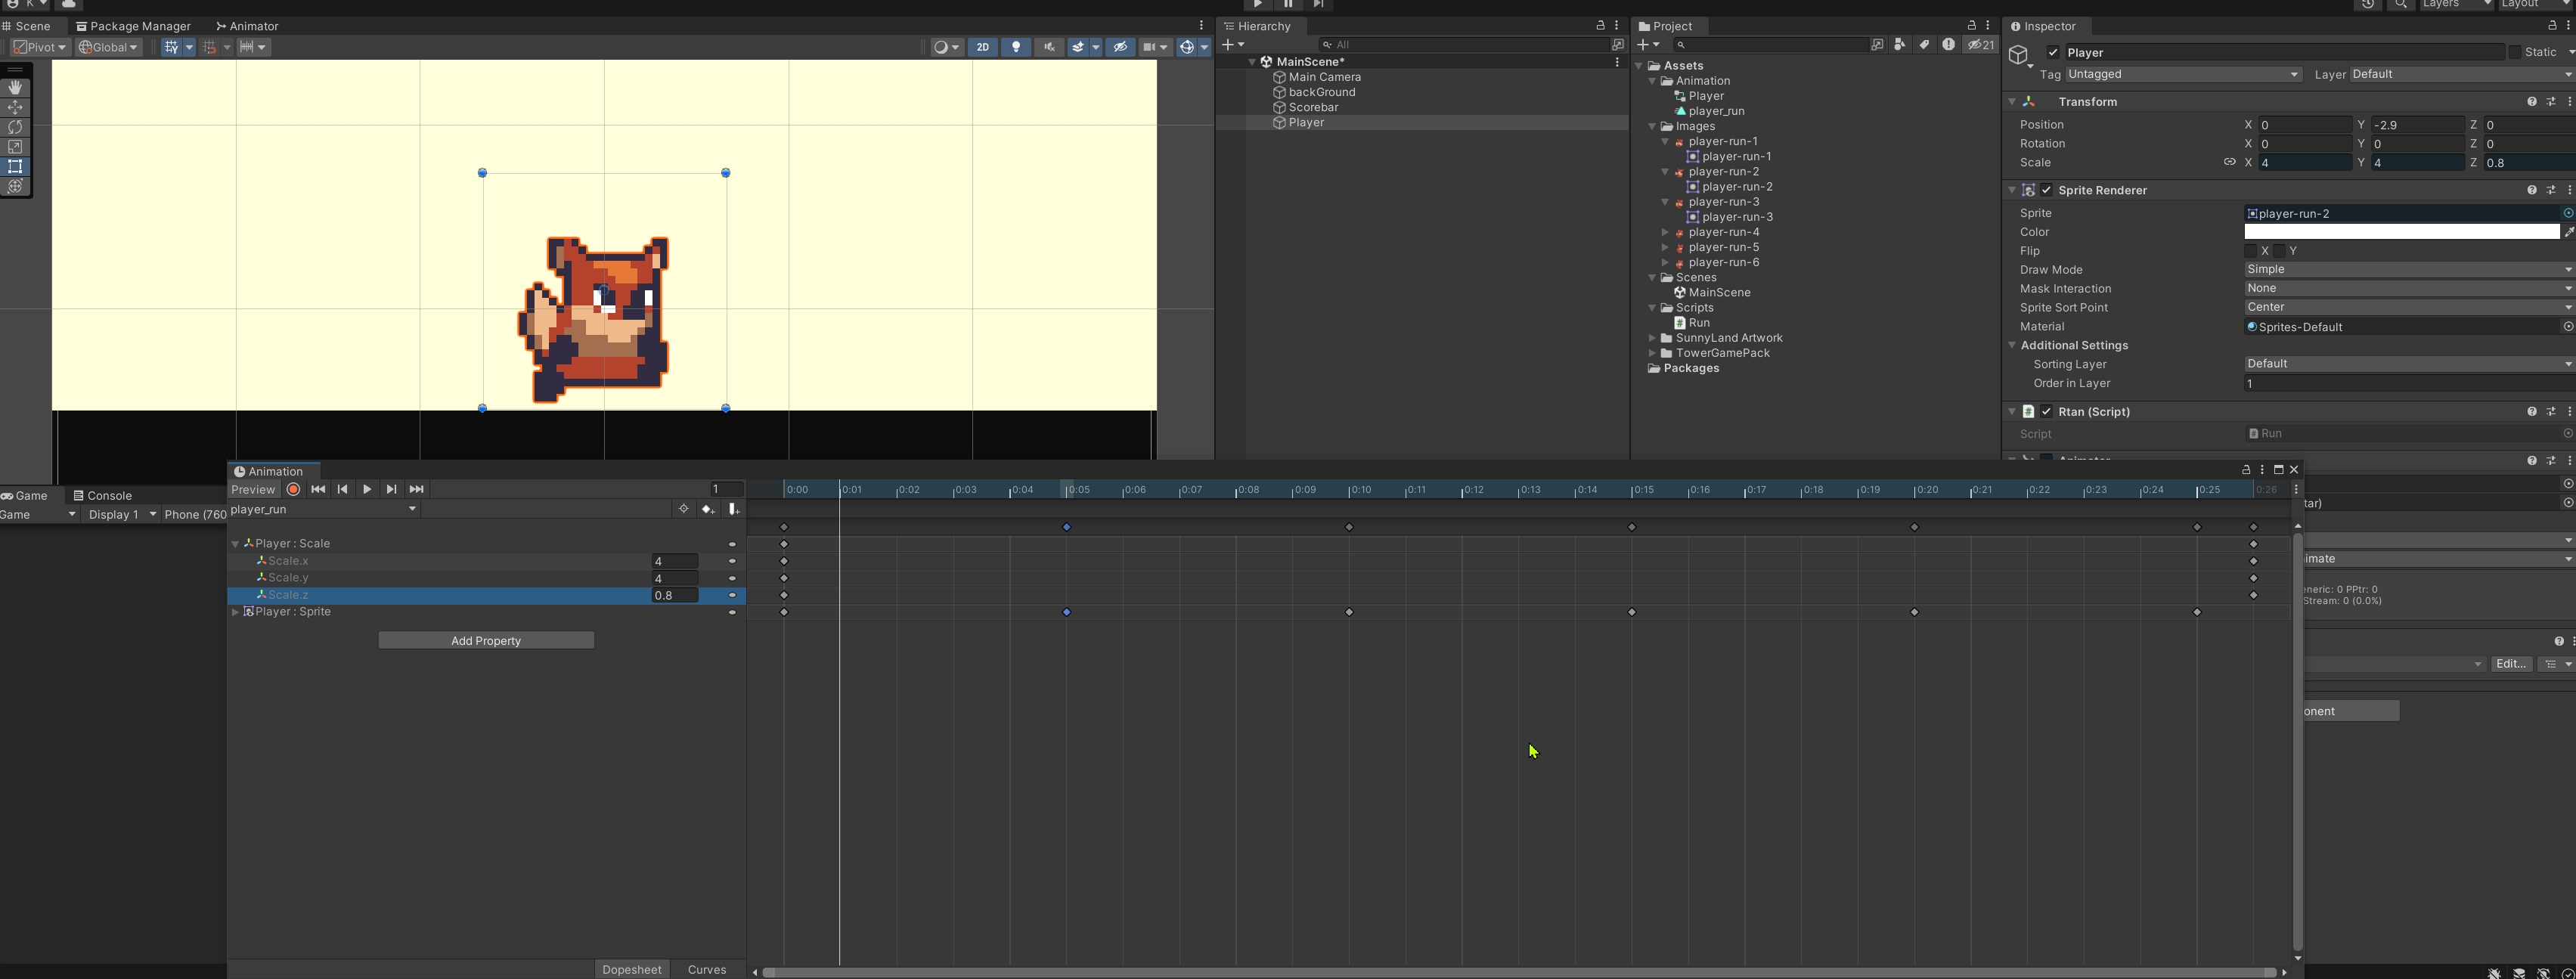Click the grid visibility icon in Scene toolbar
The width and height of the screenshot is (2576, 979).
pyautogui.click(x=171, y=47)
